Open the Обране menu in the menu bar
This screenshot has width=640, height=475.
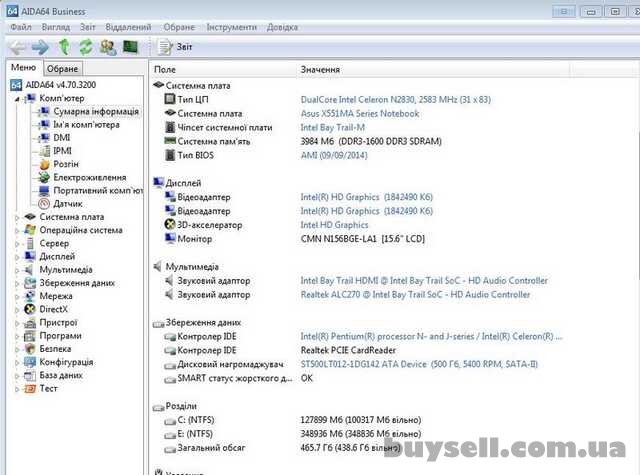(x=179, y=27)
